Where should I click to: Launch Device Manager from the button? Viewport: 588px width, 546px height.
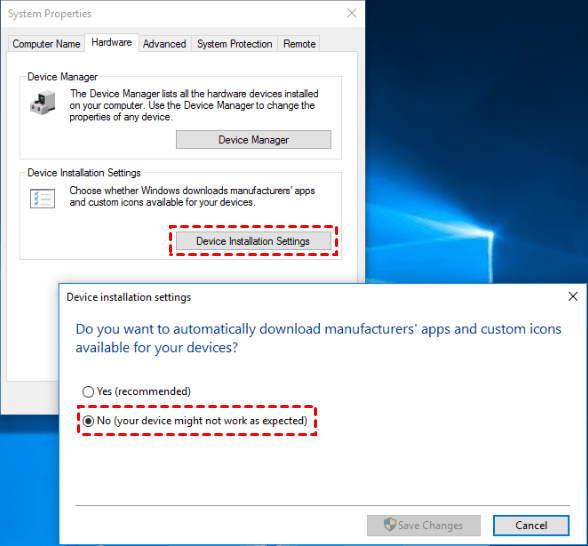click(x=254, y=140)
